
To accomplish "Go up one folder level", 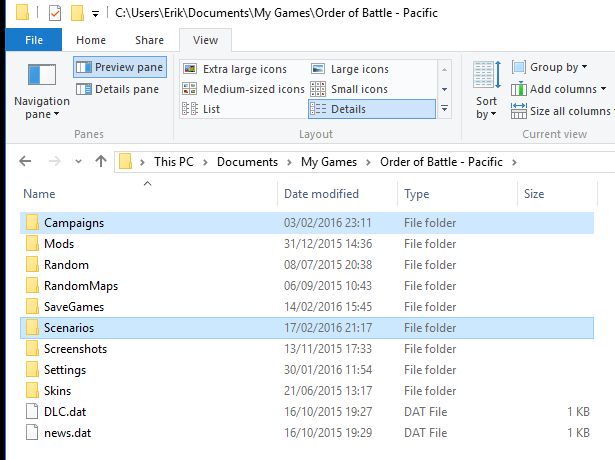I will [101, 161].
